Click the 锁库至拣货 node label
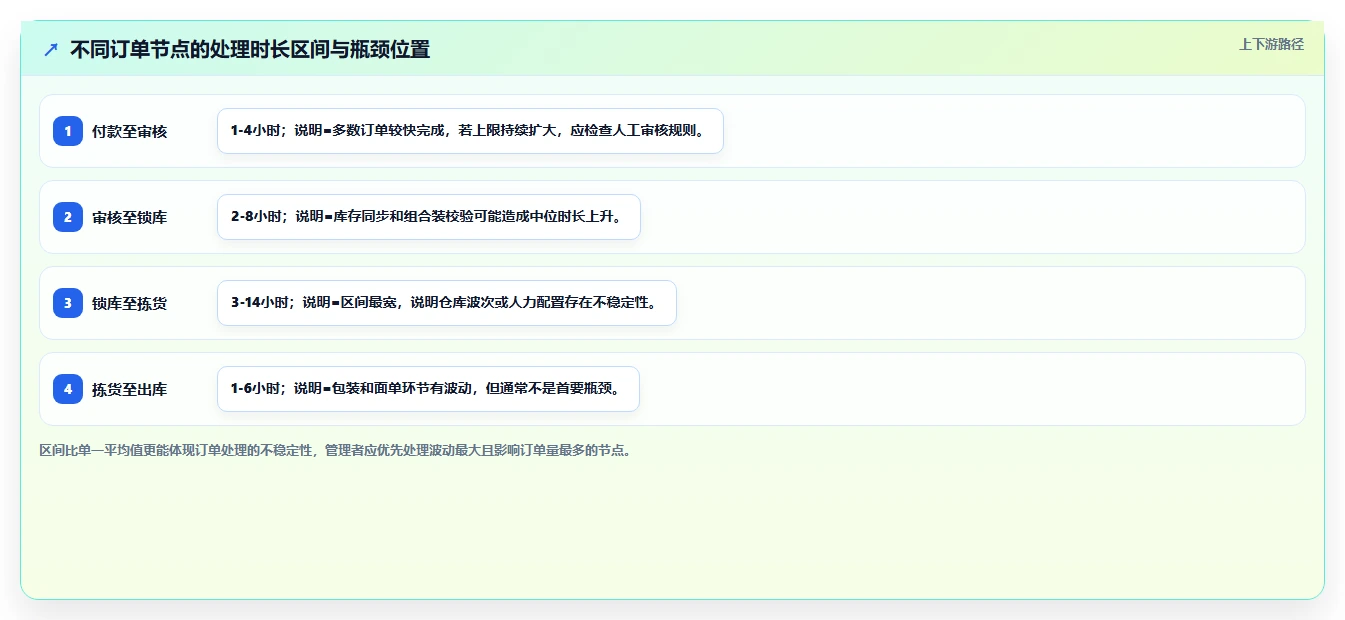This screenshot has height=620, width=1345. point(129,303)
